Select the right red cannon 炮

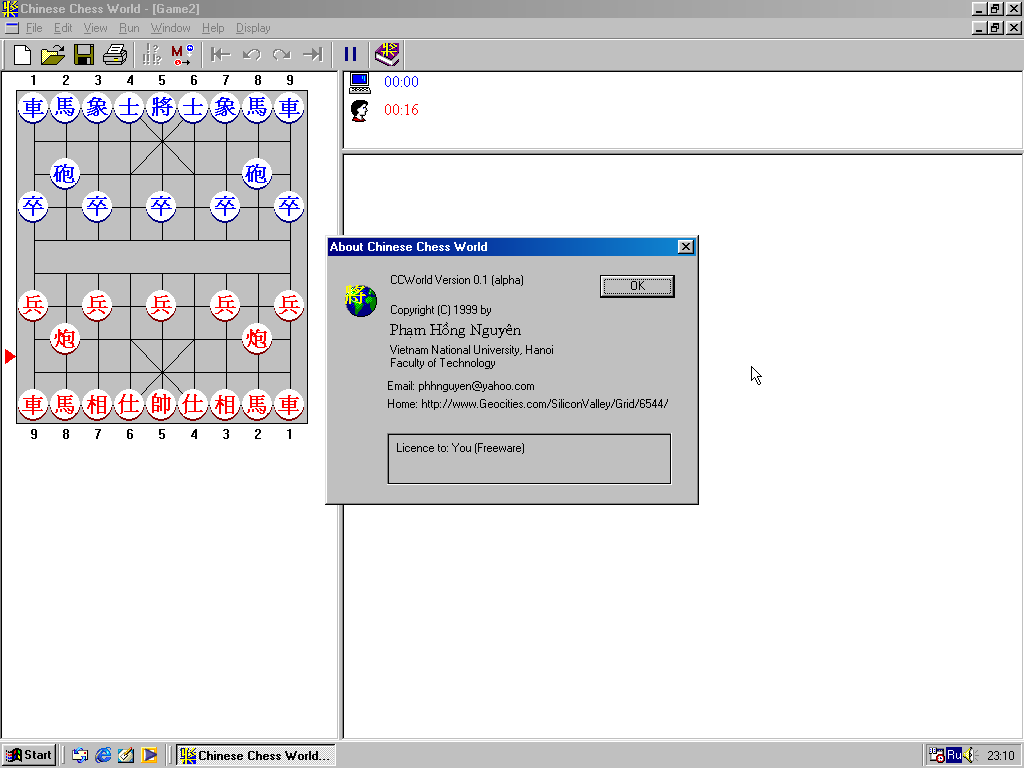coord(257,338)
